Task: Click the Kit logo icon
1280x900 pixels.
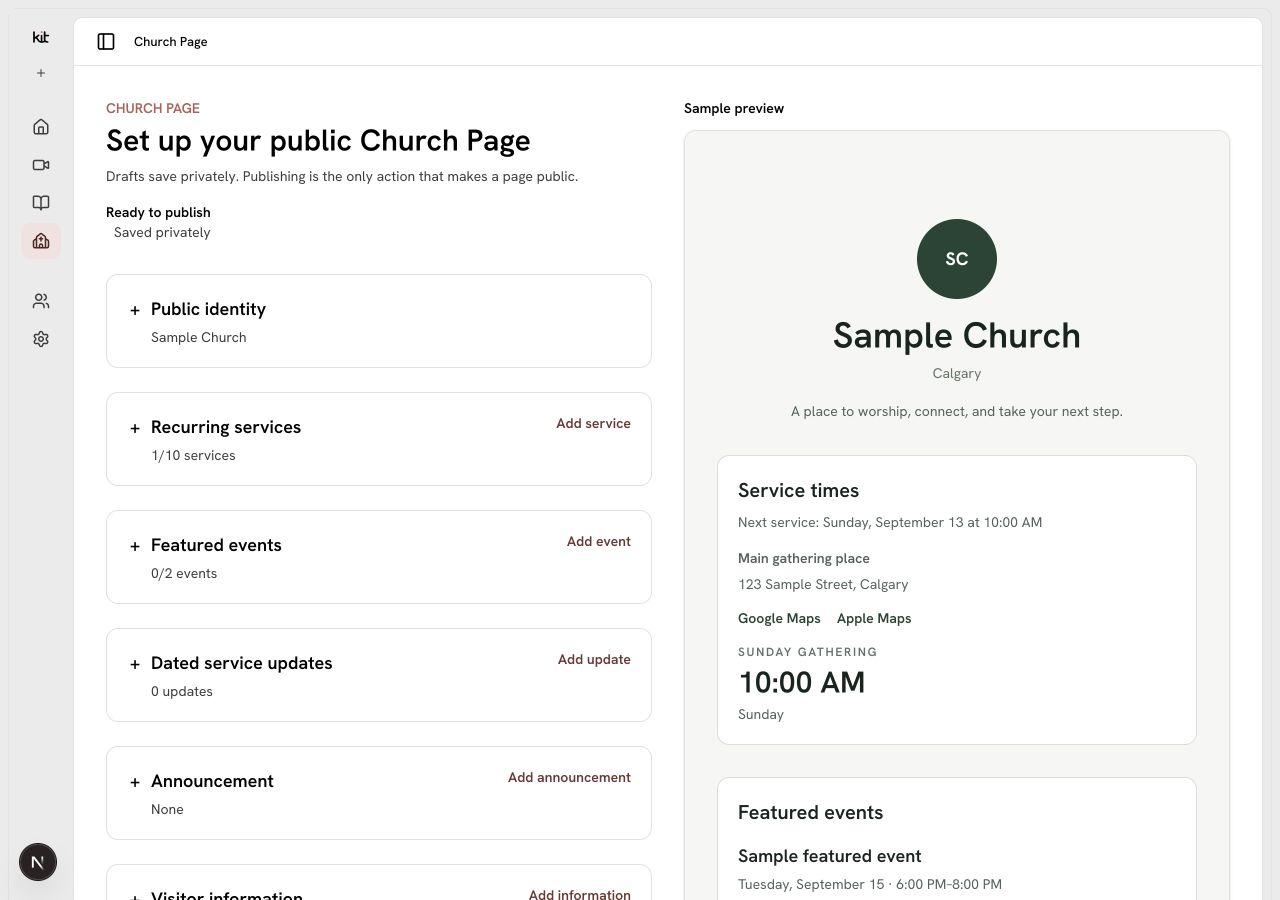Action: click(x=41, y=37)
